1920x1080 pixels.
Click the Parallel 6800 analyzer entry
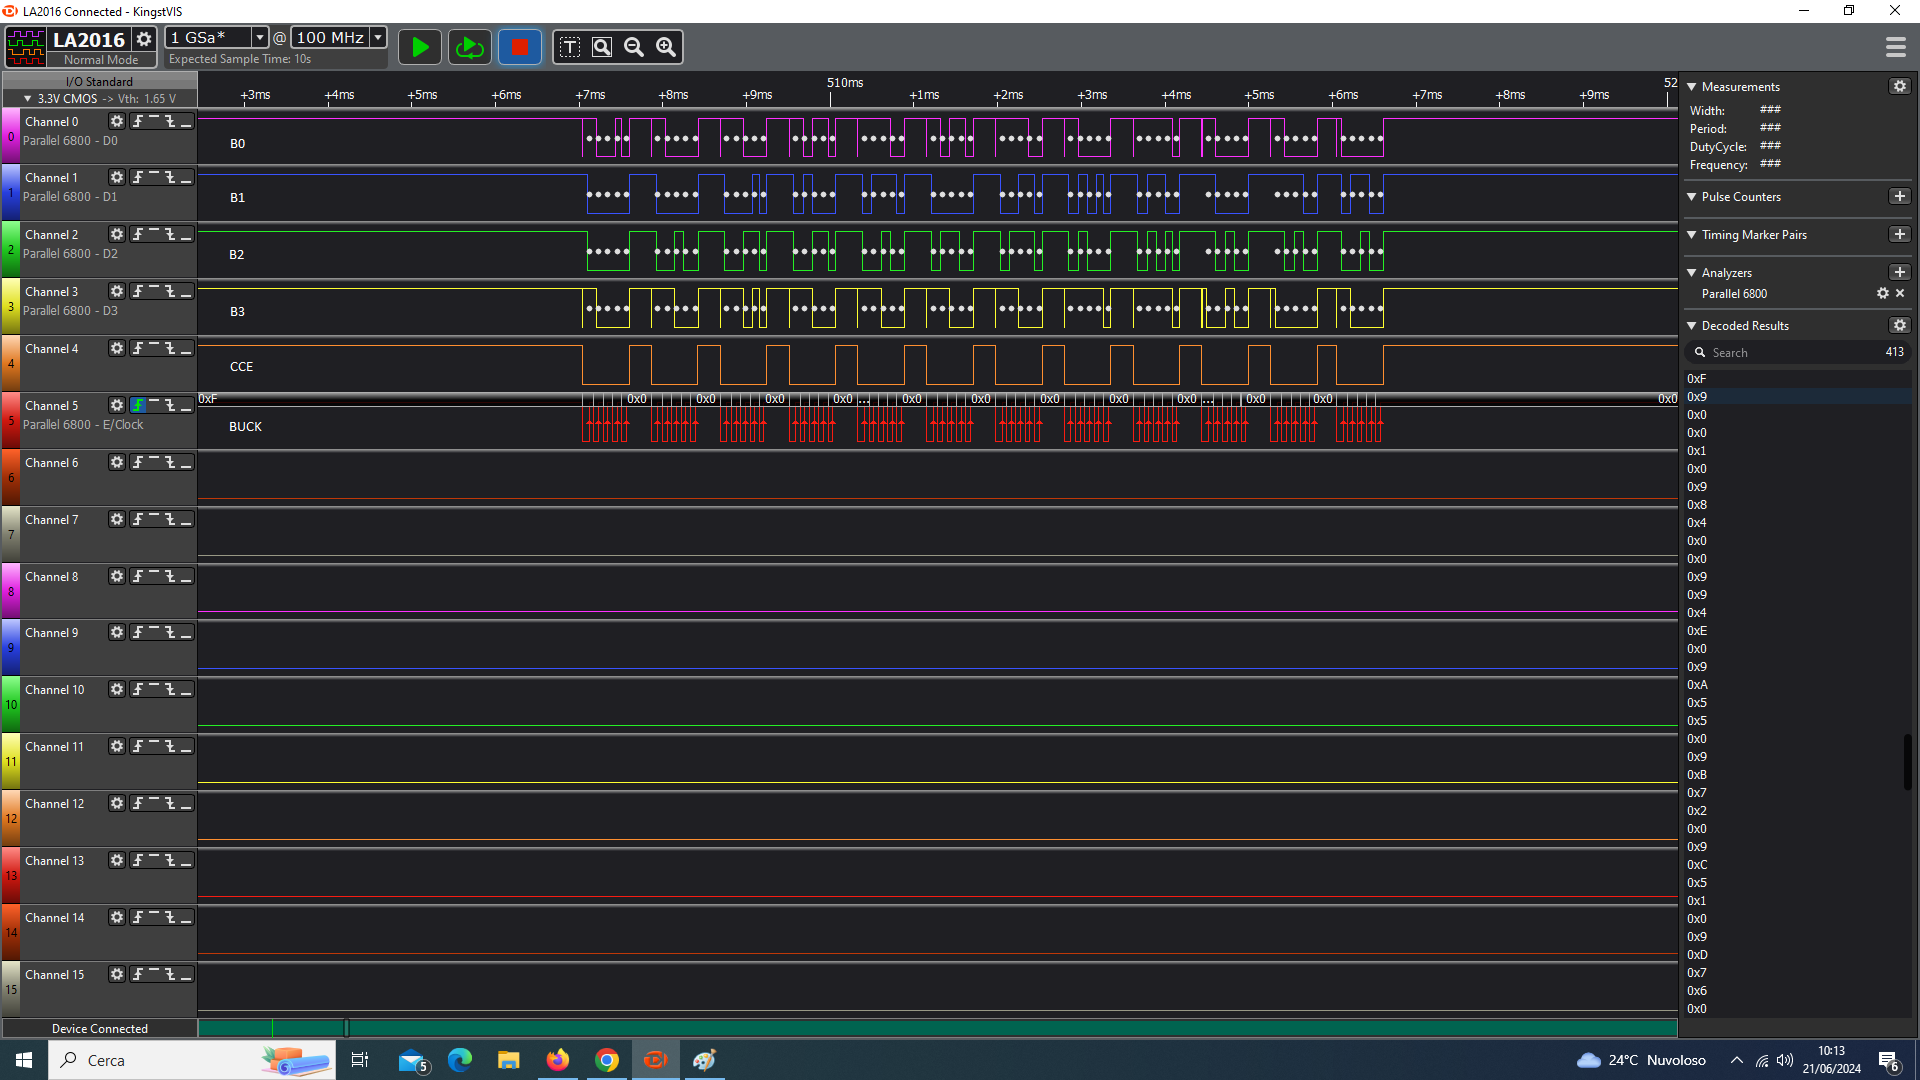click(1735, 294)
